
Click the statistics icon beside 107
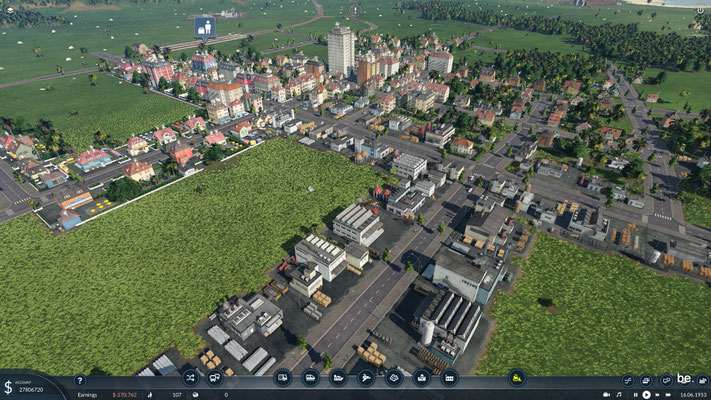[150, 395]
